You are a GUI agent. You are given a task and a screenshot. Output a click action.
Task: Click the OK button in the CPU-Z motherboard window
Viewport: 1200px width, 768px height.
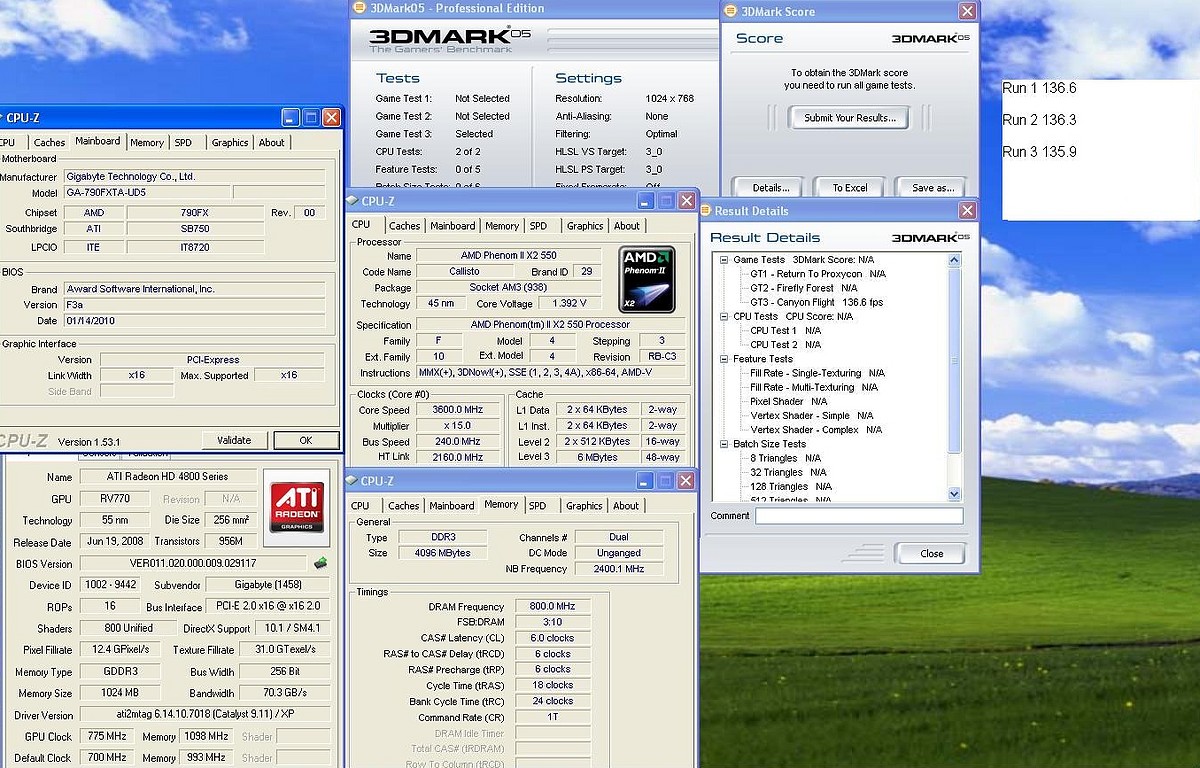[x=306, y=440]
